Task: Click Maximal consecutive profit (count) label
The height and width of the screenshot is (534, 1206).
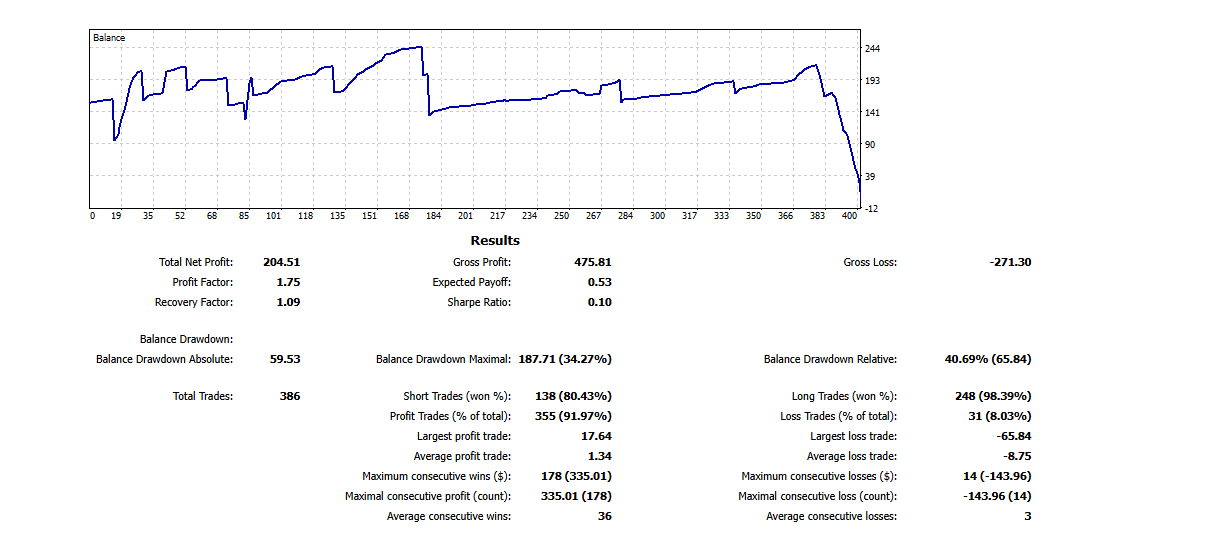Action: [428, 497]
